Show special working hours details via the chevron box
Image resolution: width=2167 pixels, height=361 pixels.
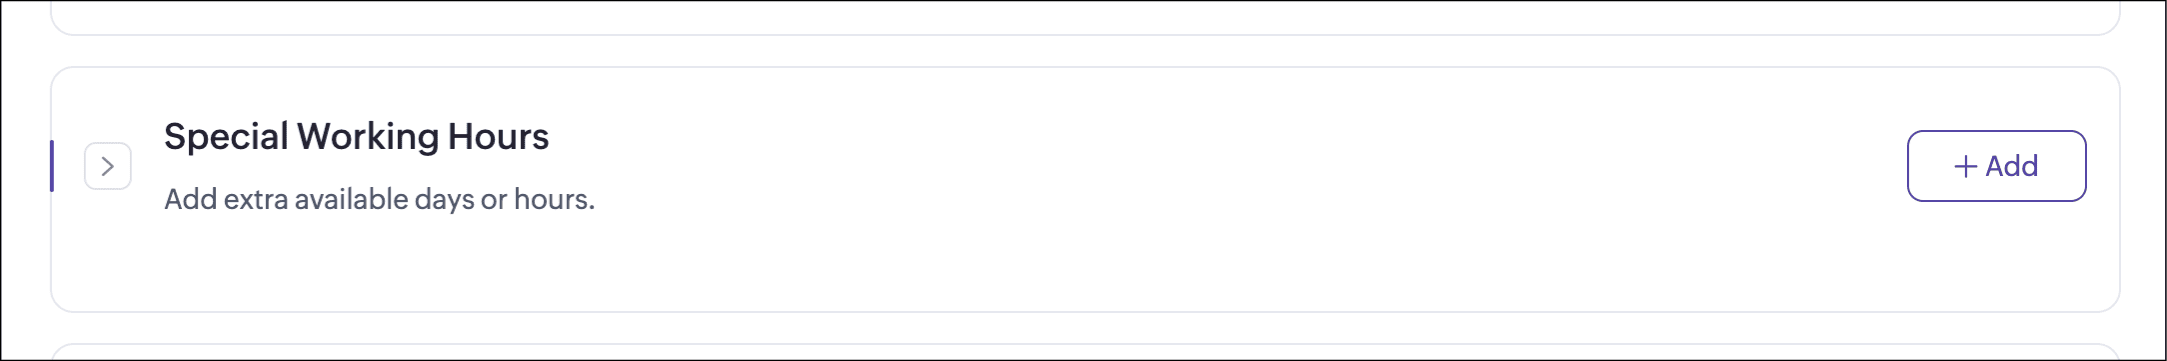click(x=108, y=166)
